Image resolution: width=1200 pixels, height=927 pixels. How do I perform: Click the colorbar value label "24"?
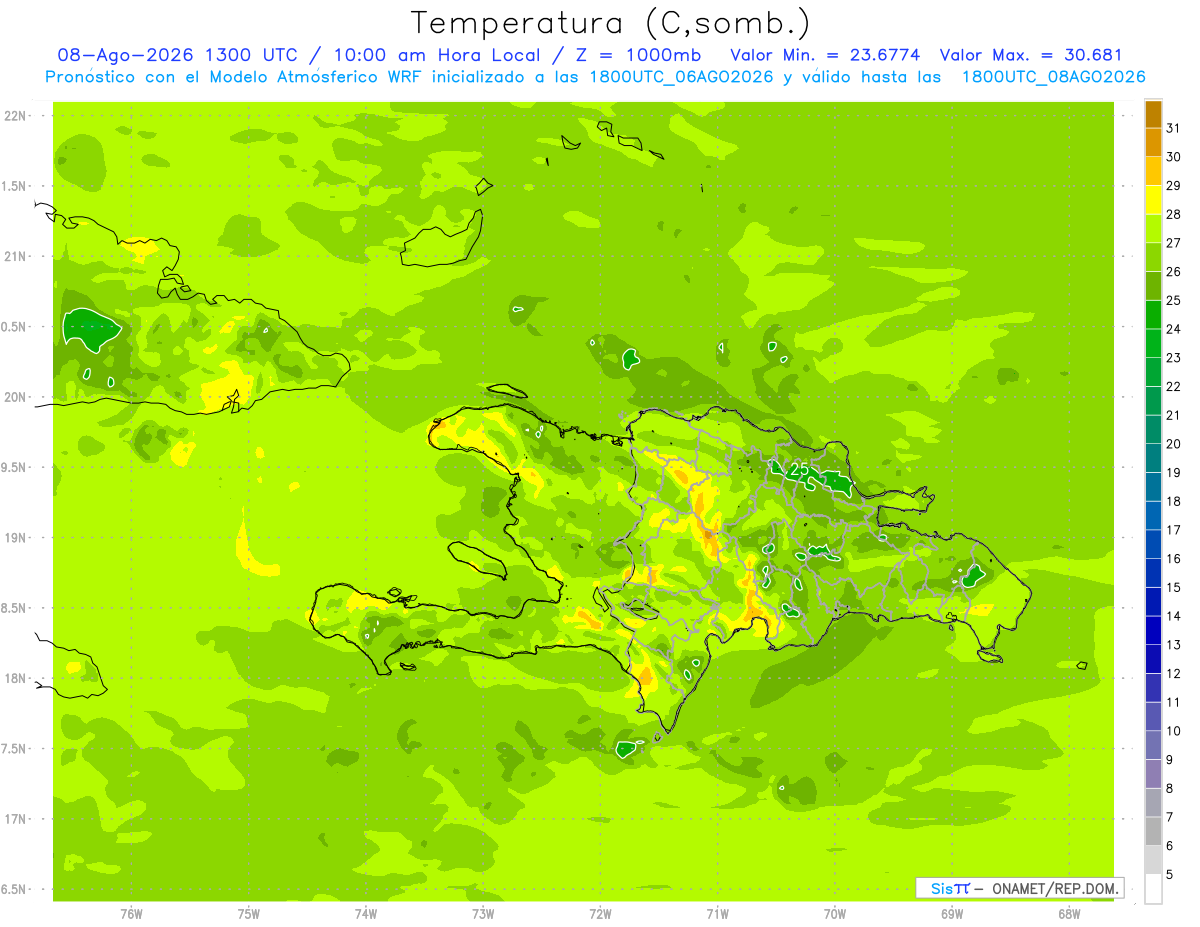pos(1174,329)
